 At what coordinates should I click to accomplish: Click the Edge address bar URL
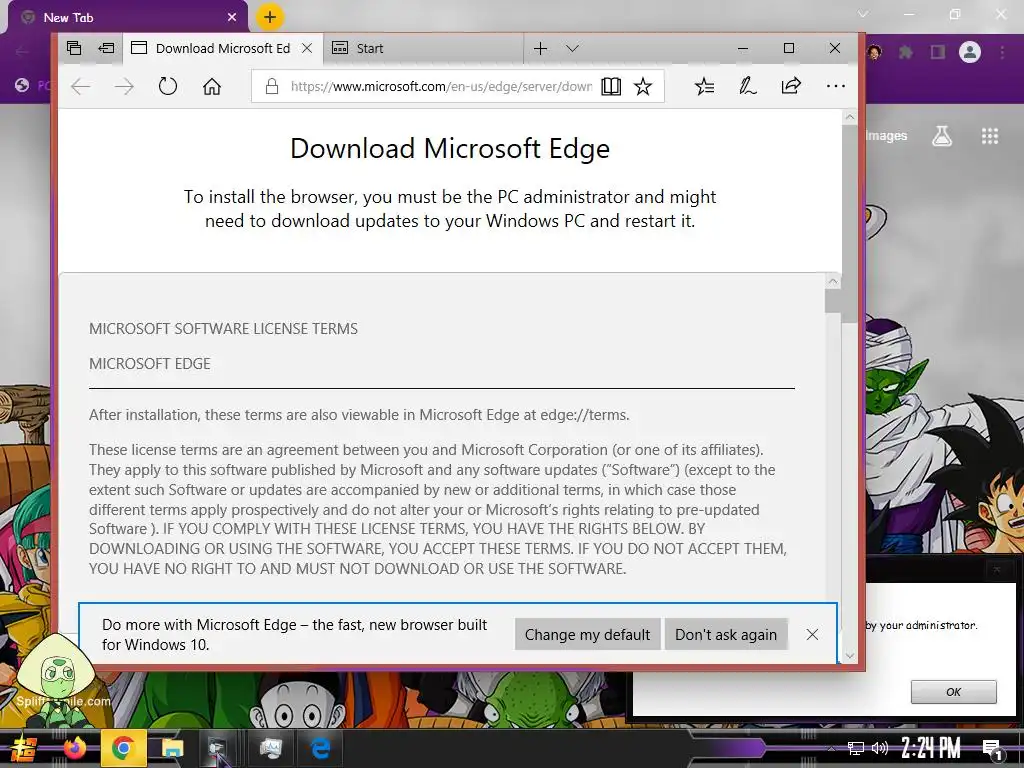click(x=441, y=86)
